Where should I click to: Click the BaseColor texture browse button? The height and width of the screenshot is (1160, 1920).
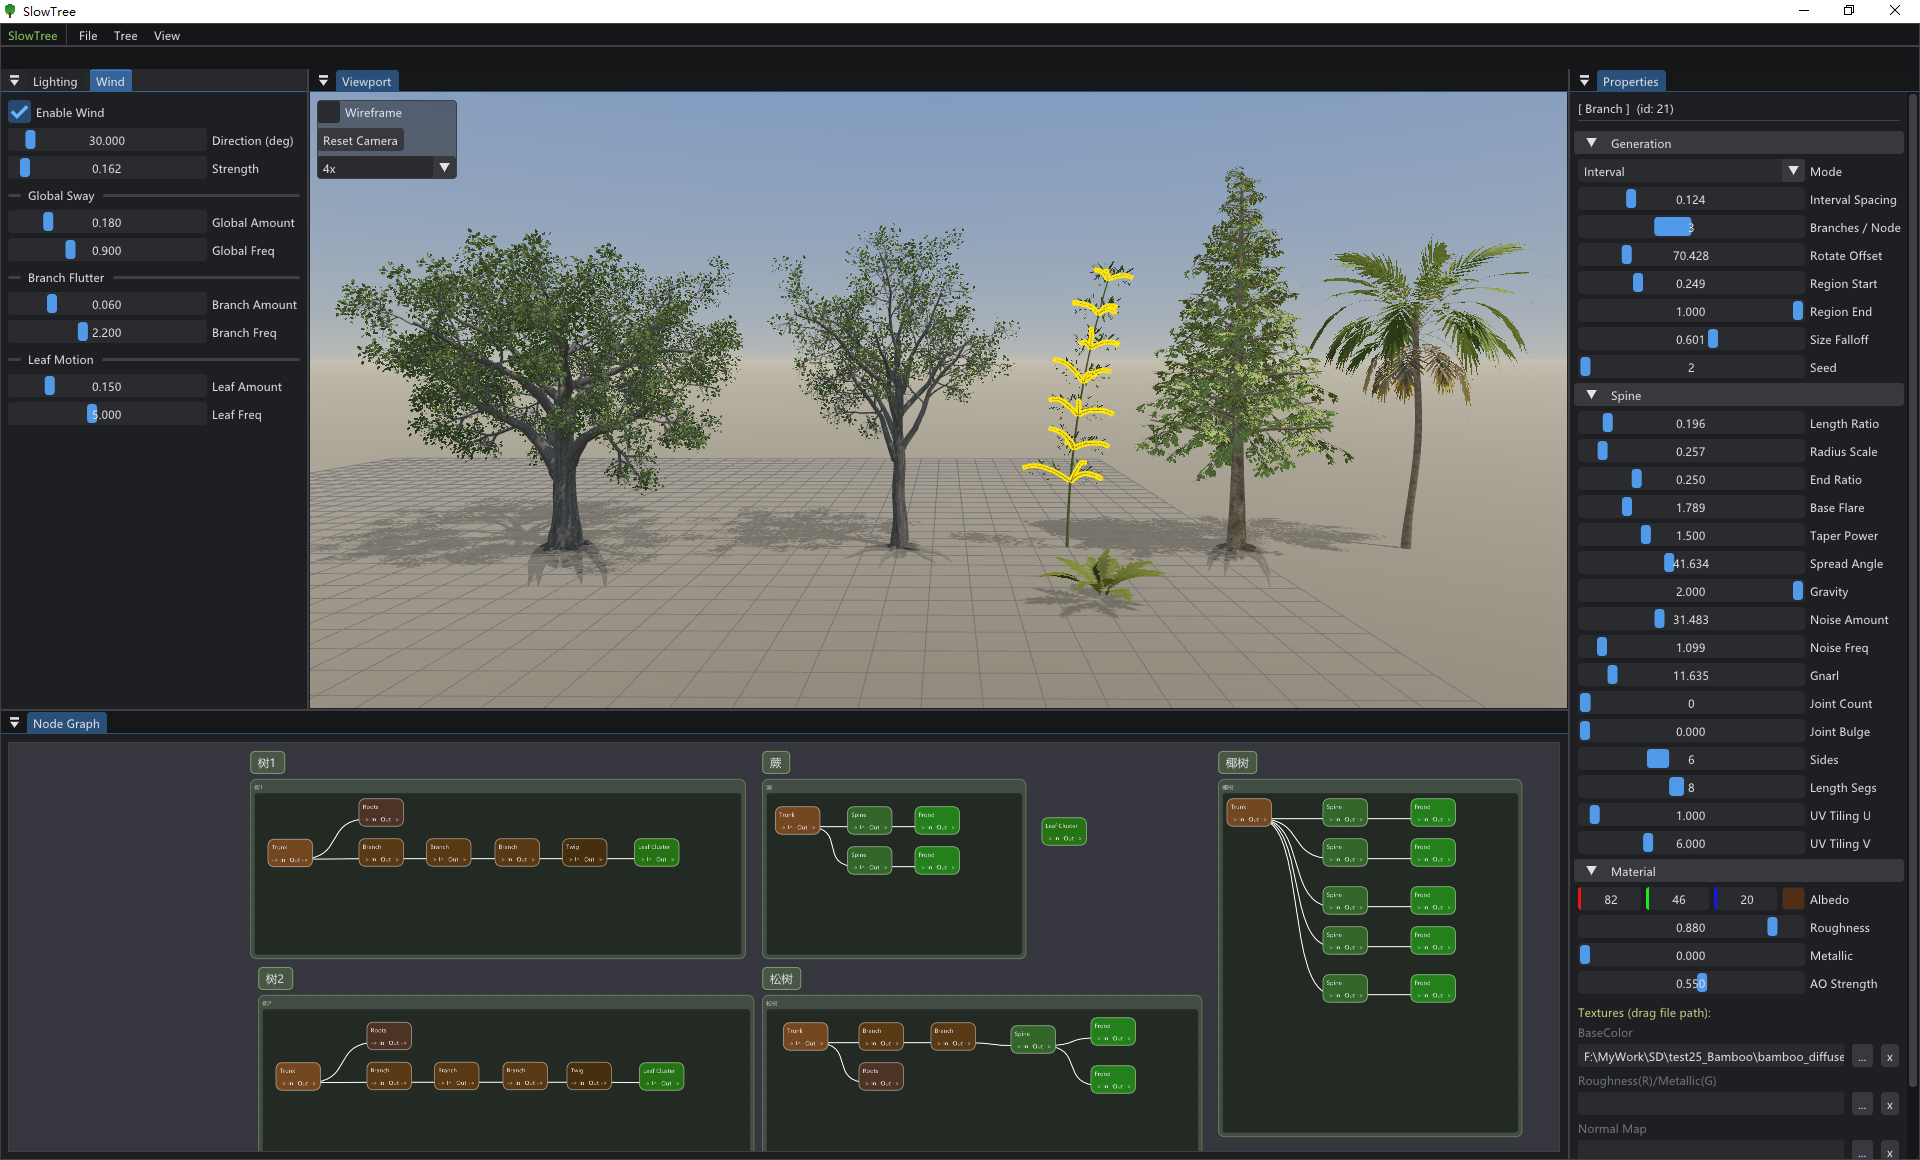point(1862,1057)
